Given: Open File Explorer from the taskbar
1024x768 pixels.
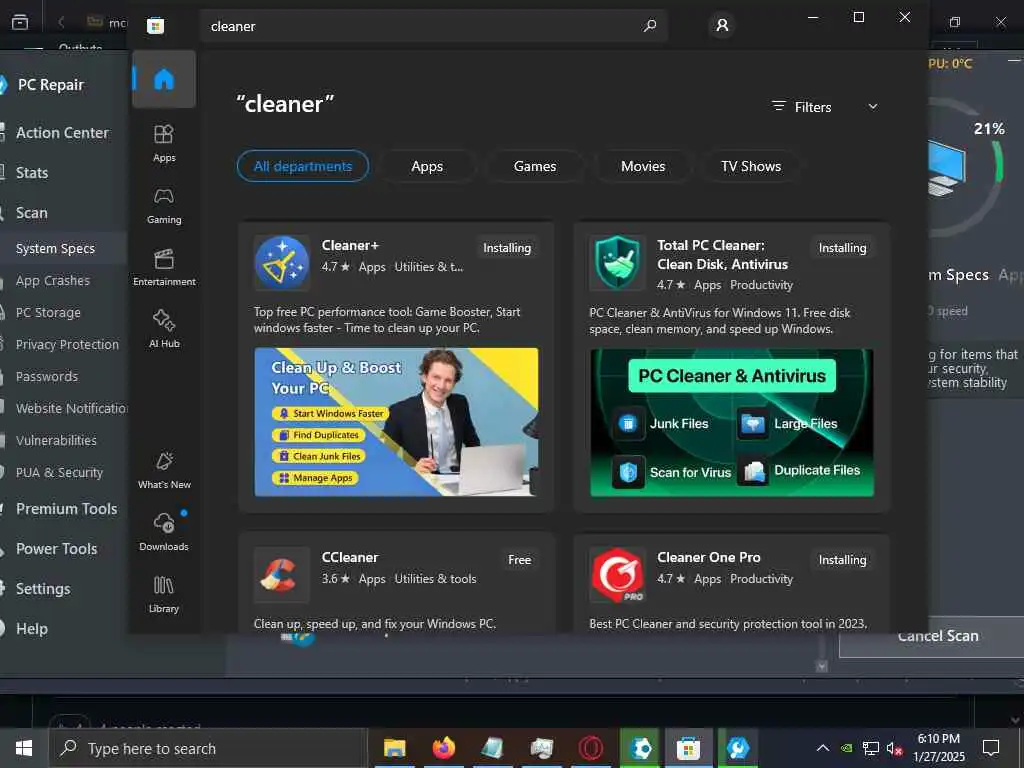Looking at the screenshot, I should (394, 748).
